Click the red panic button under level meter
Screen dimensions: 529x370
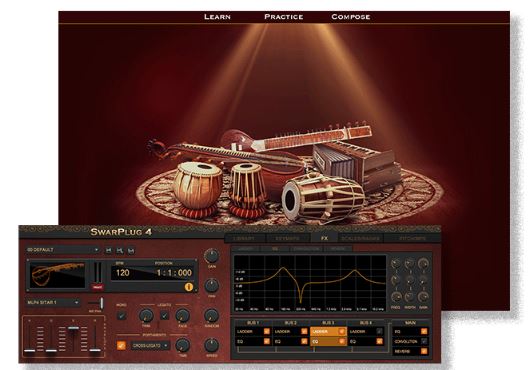pyautogui.click(x=98, y=287)
